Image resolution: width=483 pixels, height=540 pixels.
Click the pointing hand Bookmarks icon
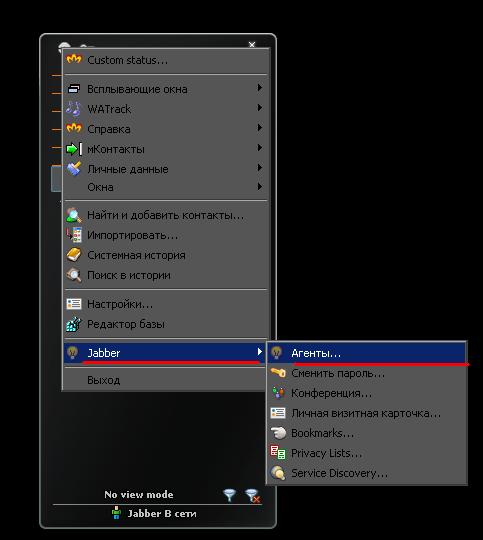[278, 433]
